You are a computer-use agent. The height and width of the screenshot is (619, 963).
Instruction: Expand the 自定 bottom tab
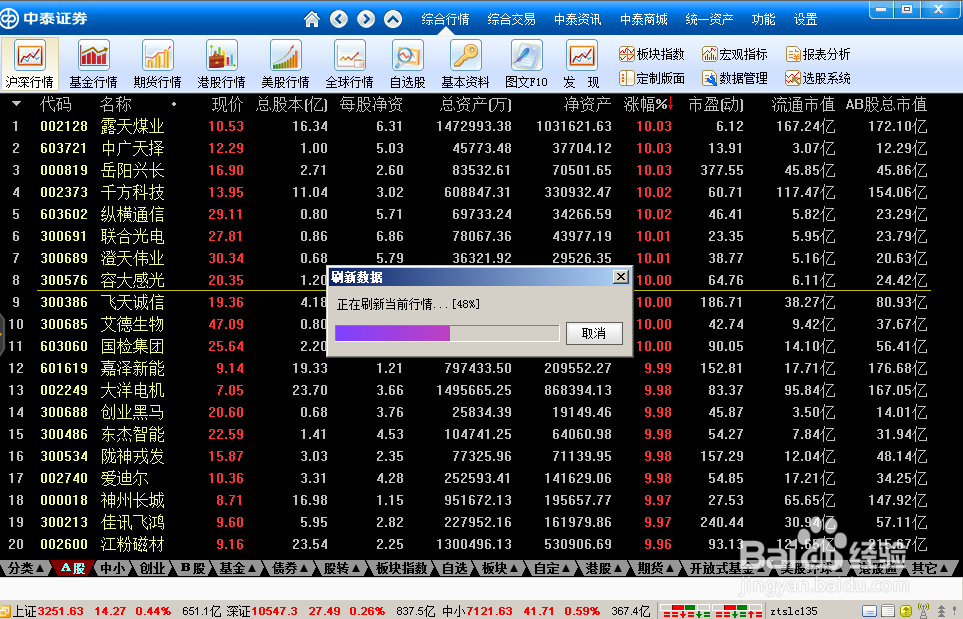[x=551, y=568]
